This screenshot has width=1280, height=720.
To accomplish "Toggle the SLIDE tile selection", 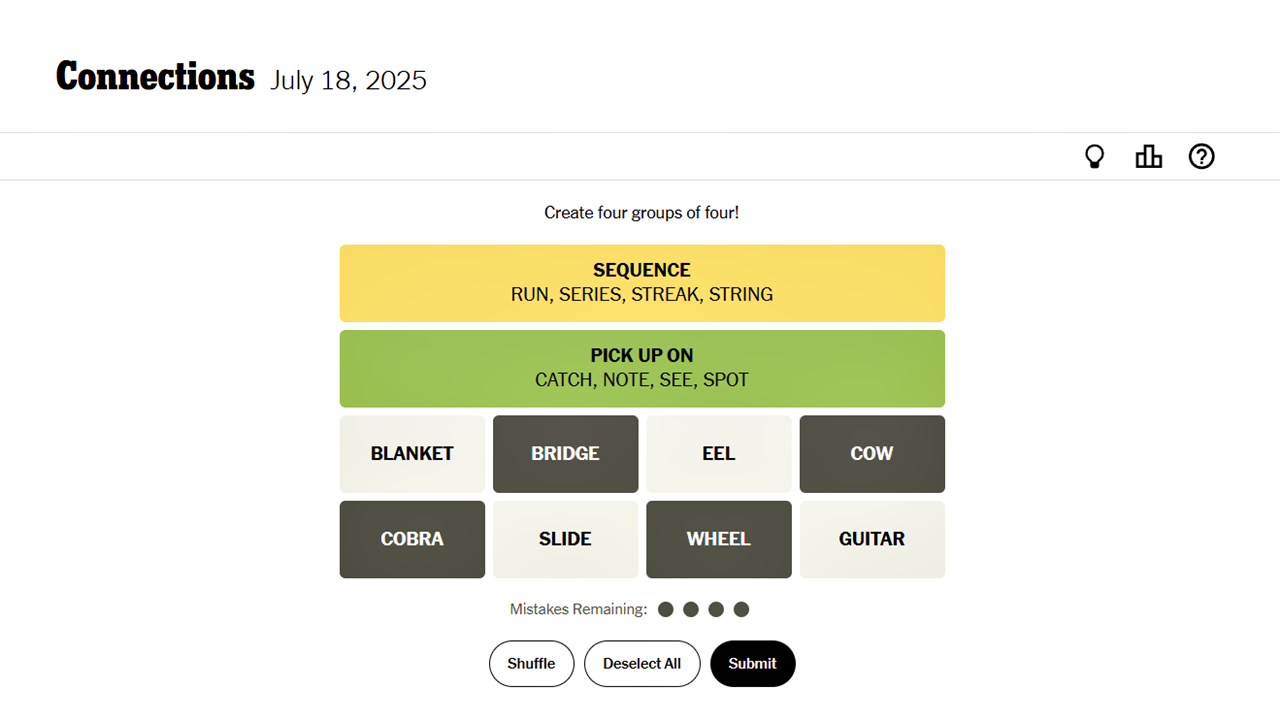I will 565,539.
